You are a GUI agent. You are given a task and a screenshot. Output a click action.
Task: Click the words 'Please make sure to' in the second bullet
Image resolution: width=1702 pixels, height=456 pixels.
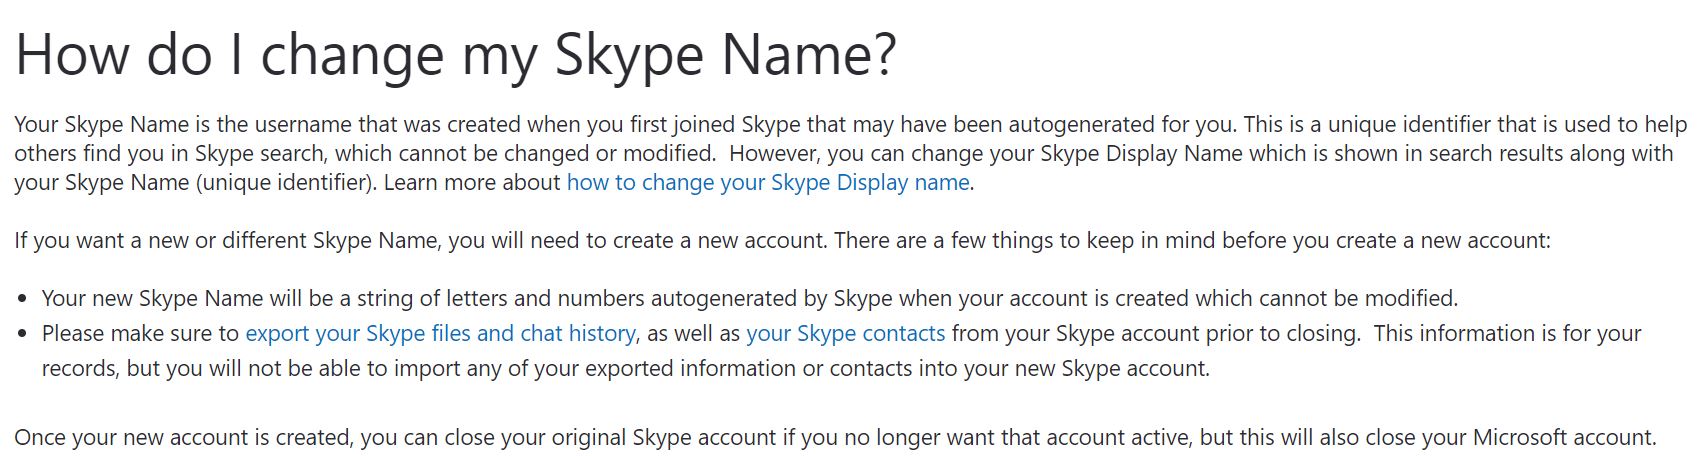tap(140, 334)
